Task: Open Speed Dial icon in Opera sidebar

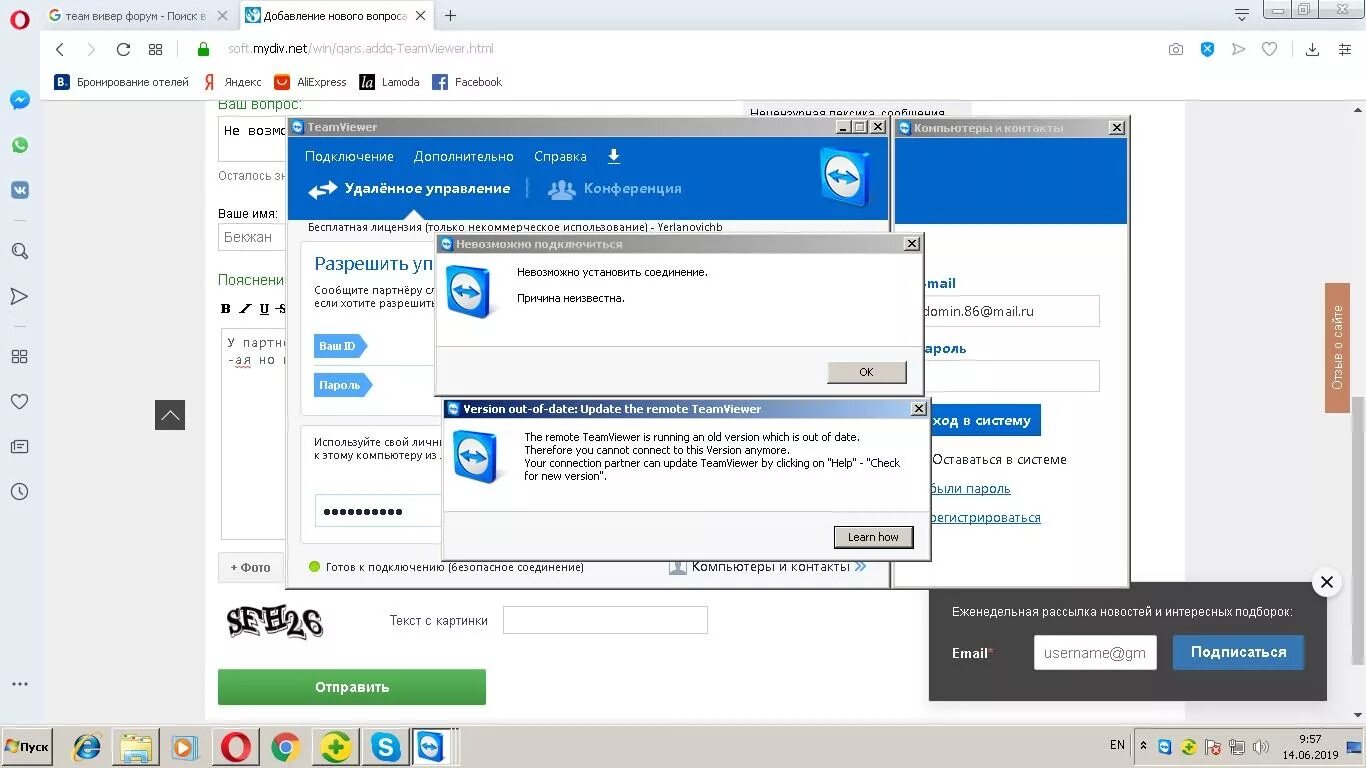Action: pos(20,356)
